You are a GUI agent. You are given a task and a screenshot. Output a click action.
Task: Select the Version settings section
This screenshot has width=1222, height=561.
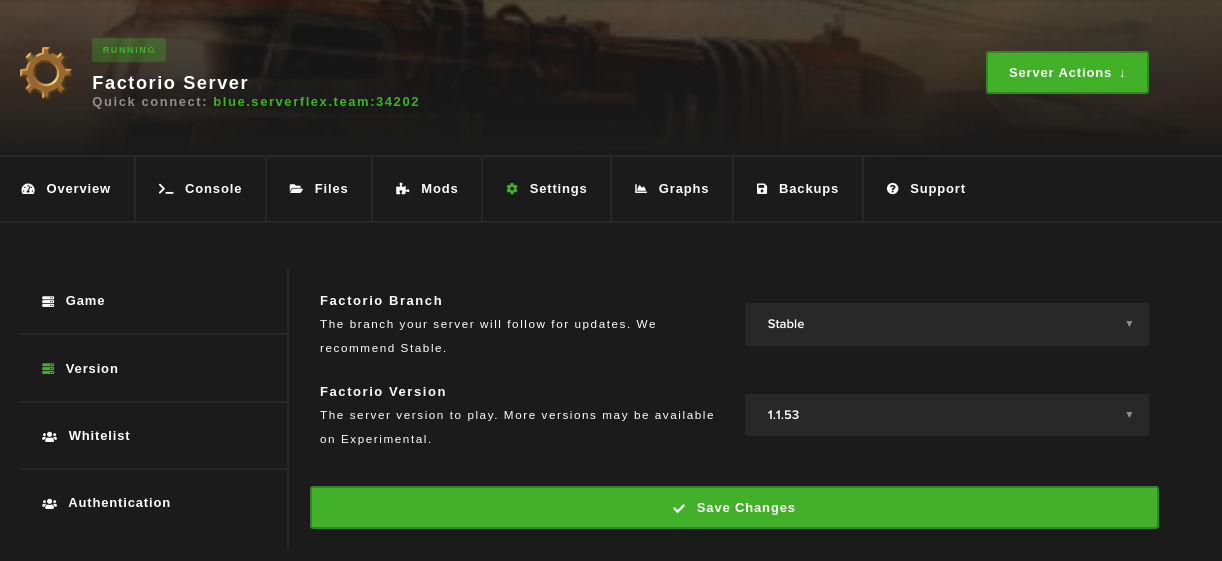point(153,369)
